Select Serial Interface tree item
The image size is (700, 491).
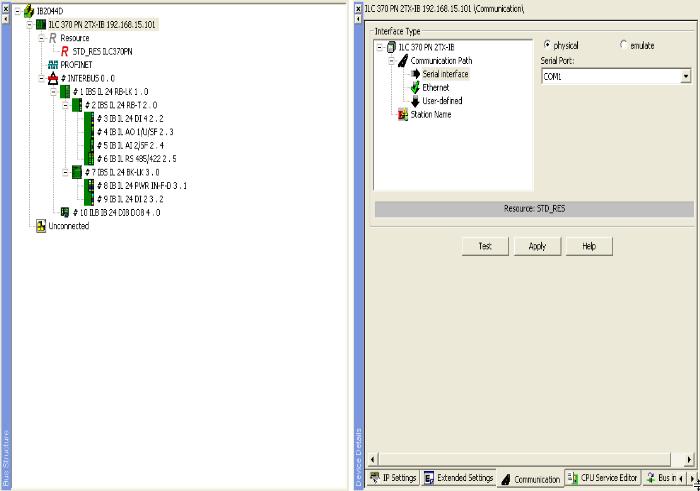[446, 74]
